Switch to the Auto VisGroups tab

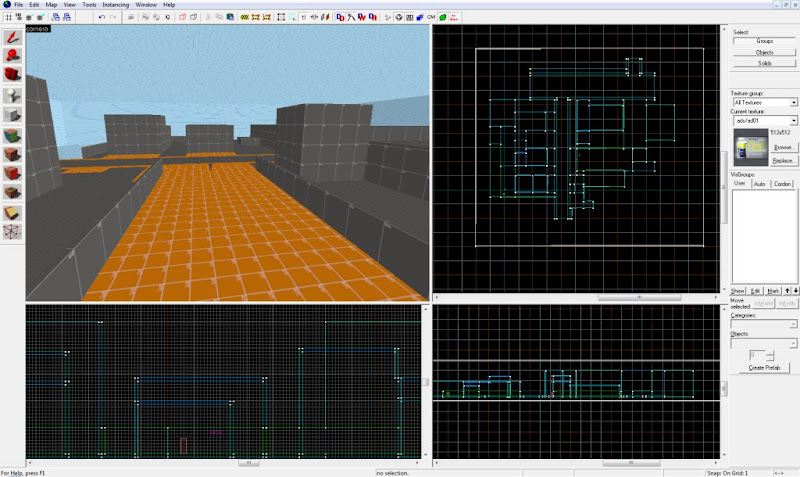(759, 184)
